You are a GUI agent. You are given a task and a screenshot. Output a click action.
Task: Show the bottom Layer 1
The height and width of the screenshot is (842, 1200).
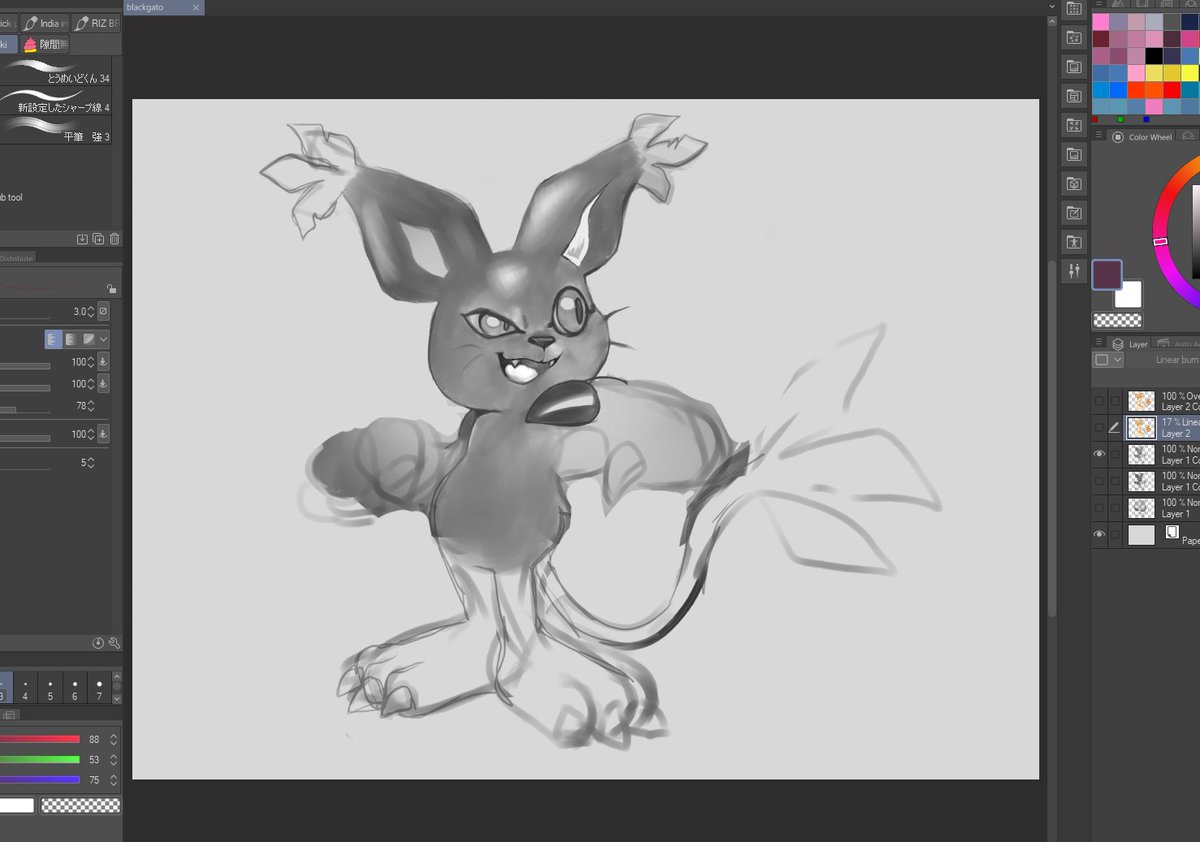(1099, 508)
